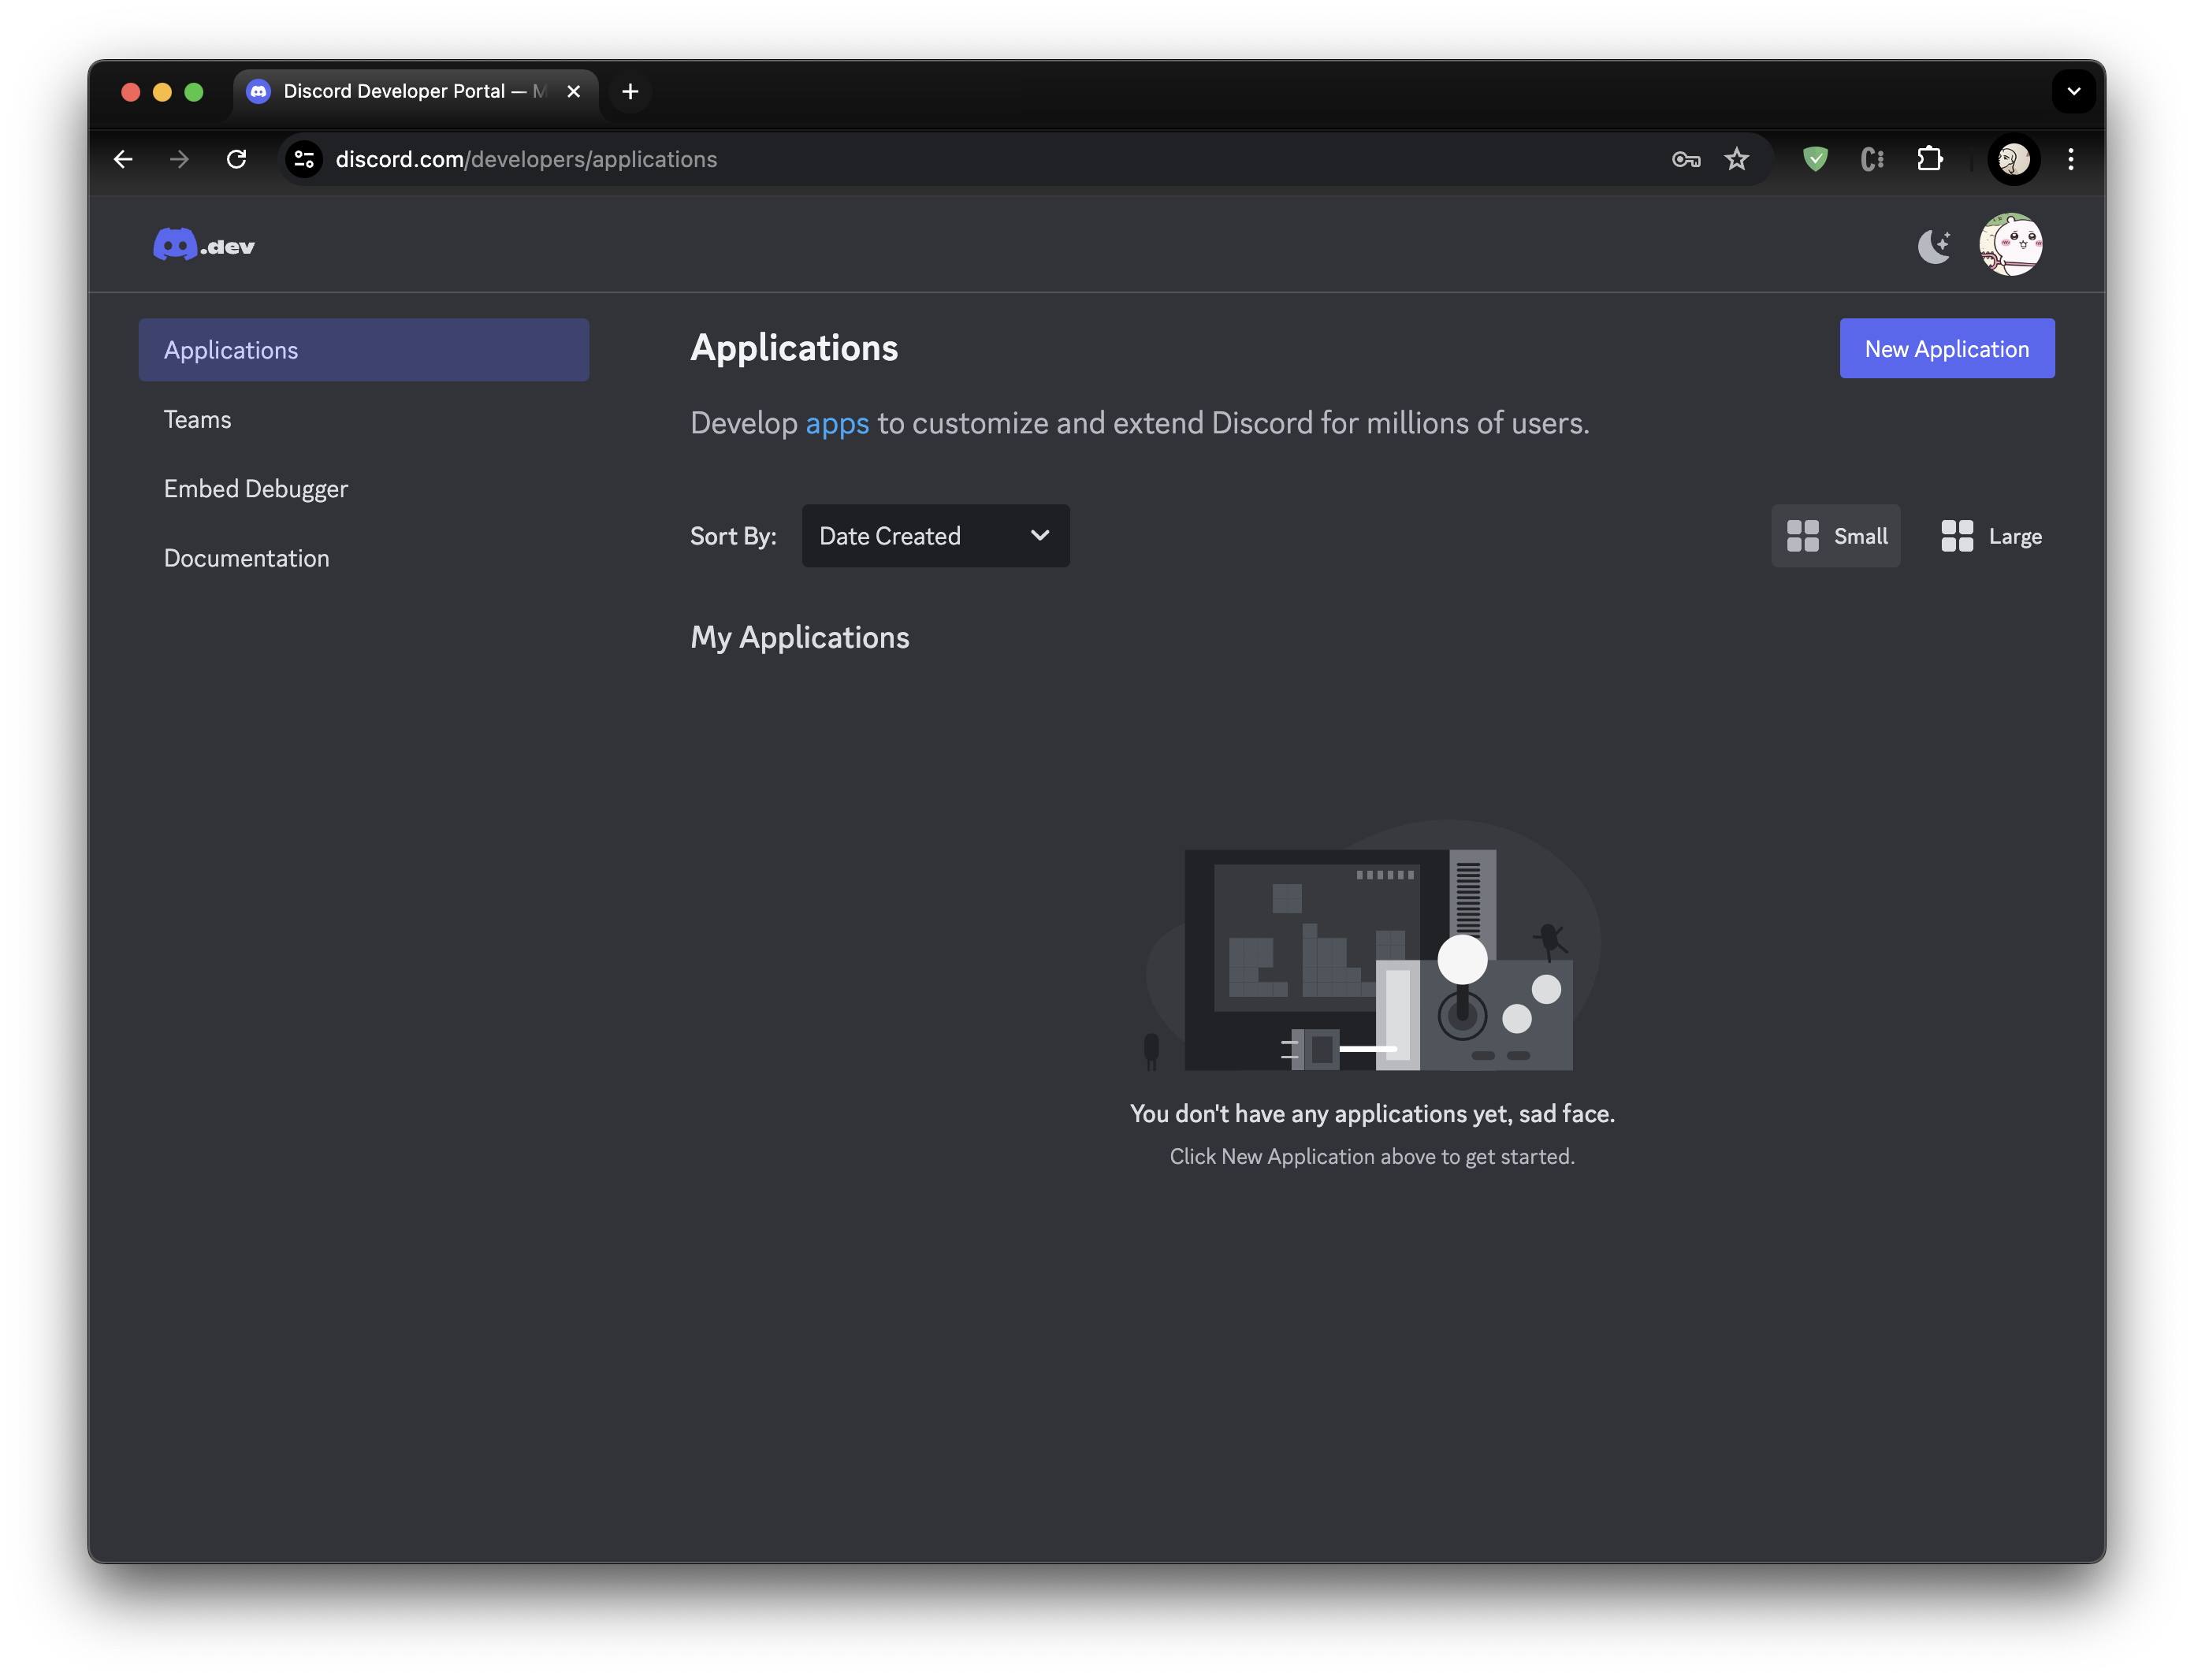Open the green shield extension
This screenshot has width=2194, height=1680.
[x=1815, y=159]
